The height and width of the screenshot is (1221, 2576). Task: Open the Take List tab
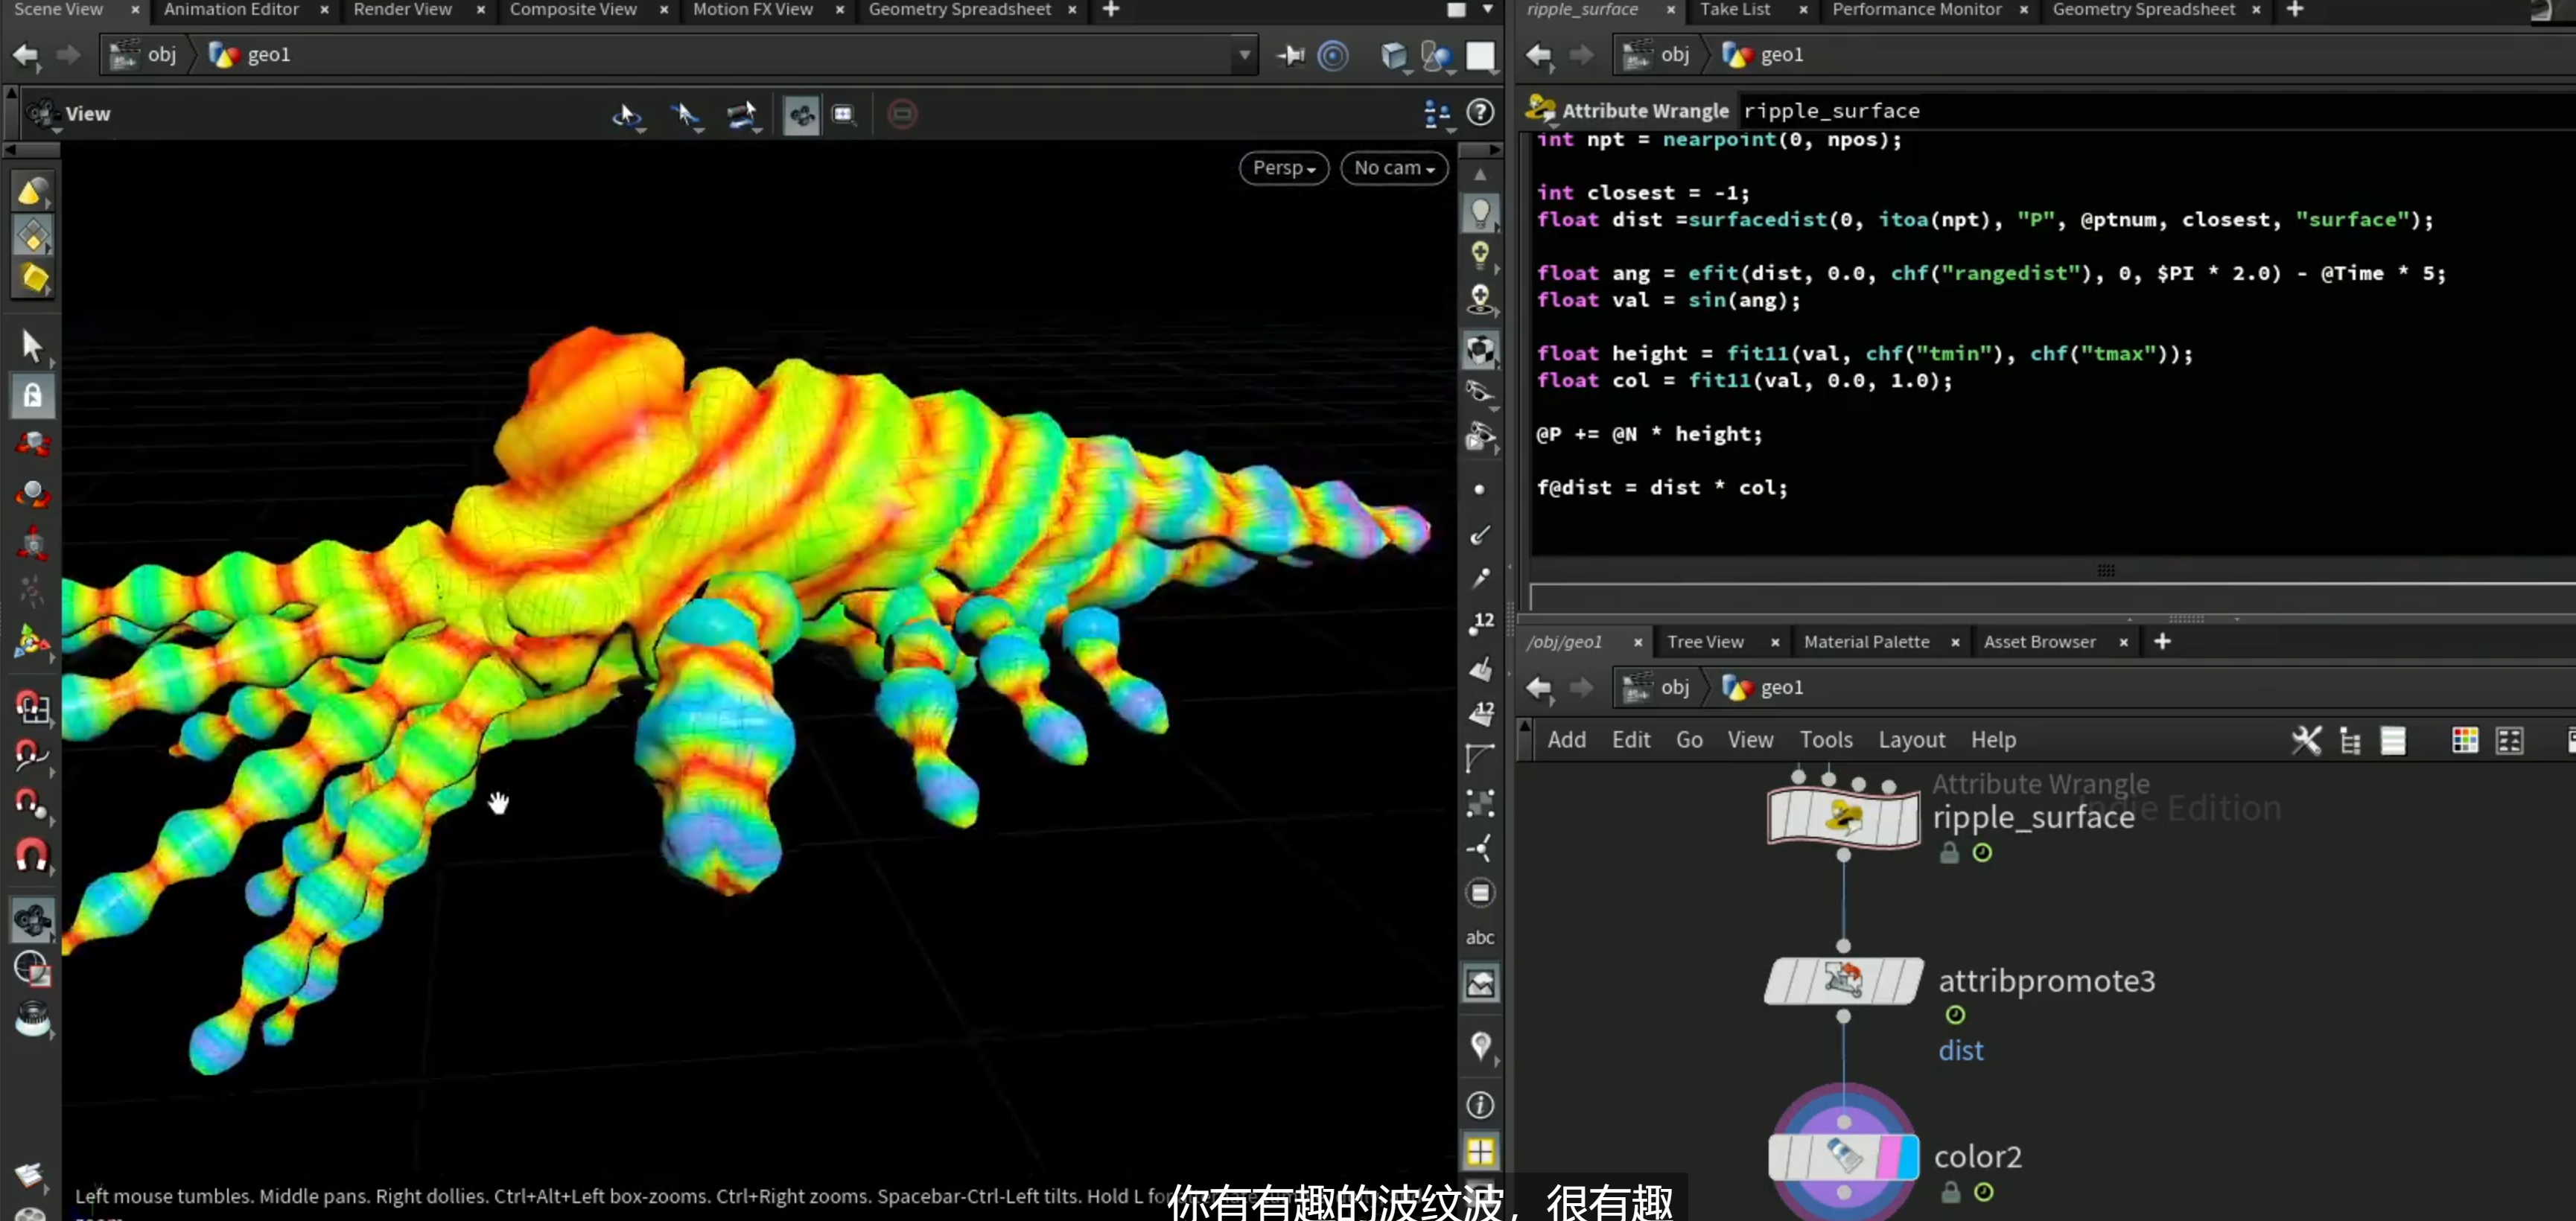[x=1734, y=9]
